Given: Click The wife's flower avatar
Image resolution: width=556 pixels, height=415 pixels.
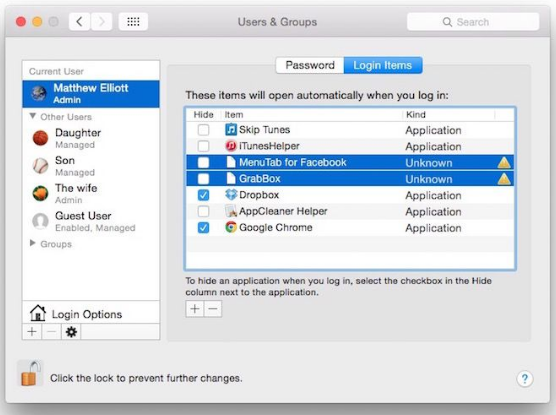Looking at the screenshot, I should tap(40, 193).
